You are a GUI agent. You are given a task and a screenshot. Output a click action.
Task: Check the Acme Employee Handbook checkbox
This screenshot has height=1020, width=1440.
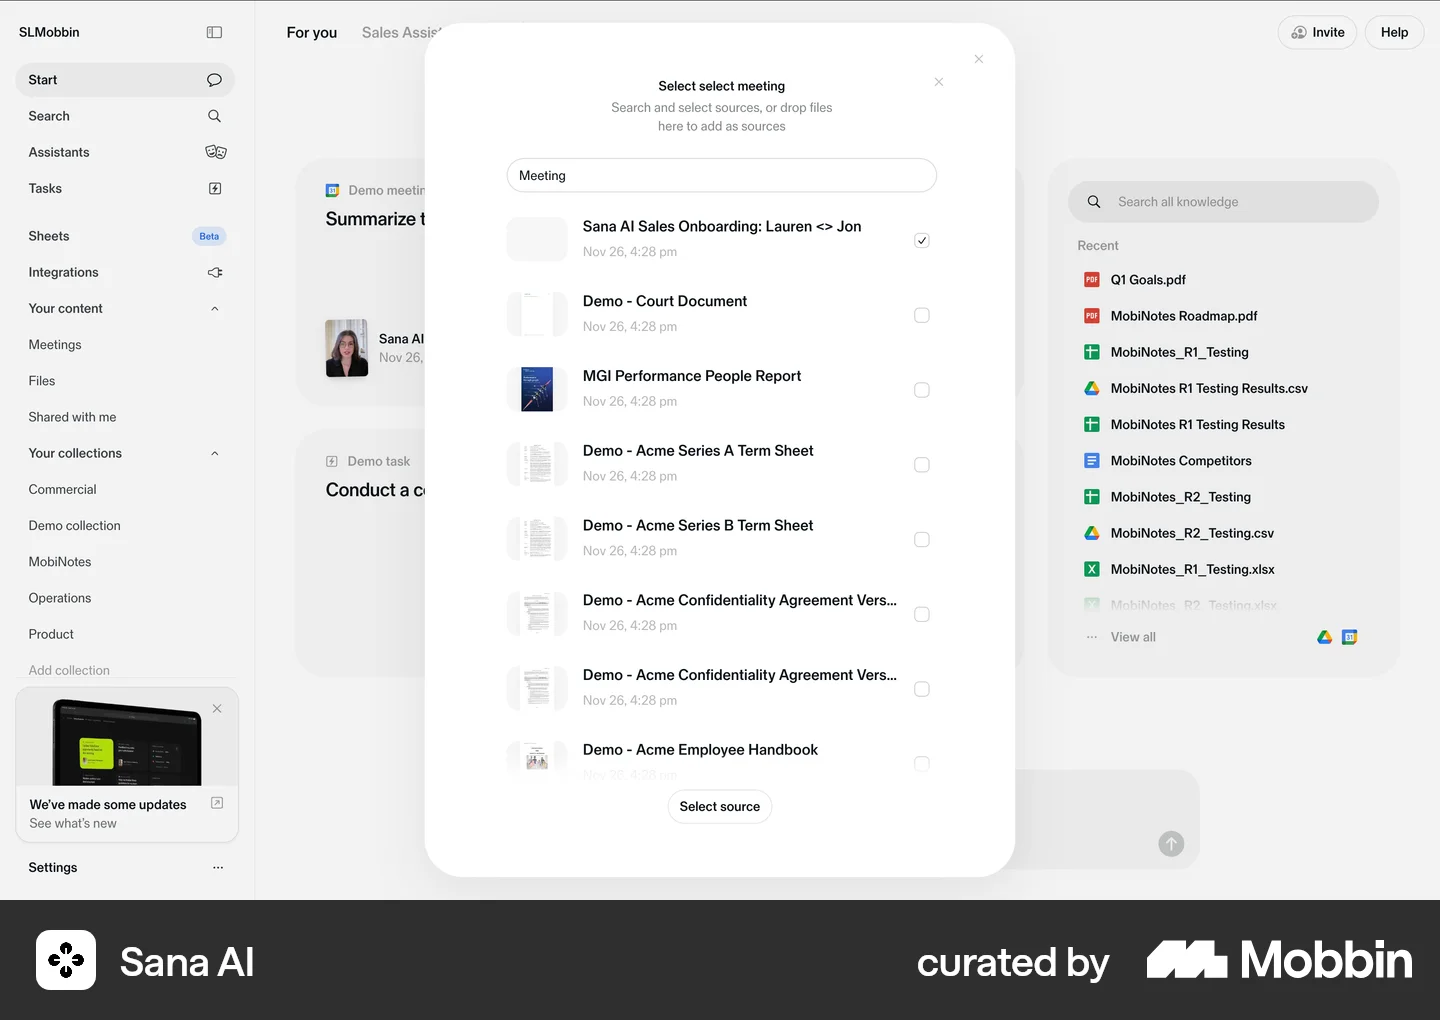point(922,764)
